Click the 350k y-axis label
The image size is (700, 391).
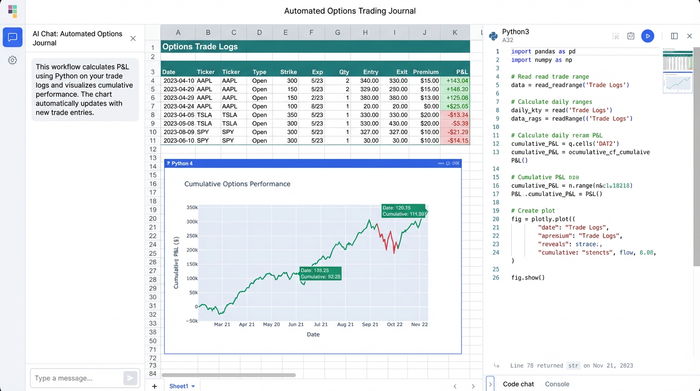pyautogui.click(x=192, y=208)
